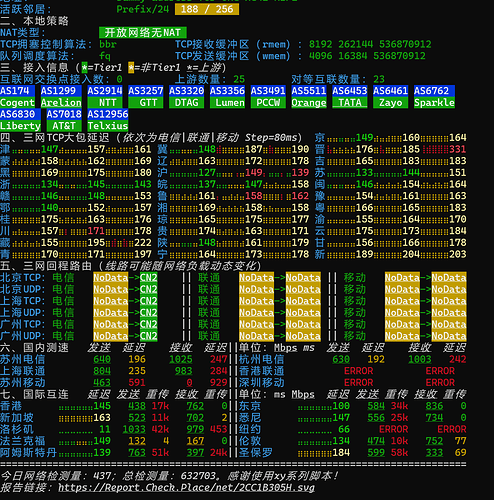
Task: Click the 'Telxius' provider label
Action: 108,126
